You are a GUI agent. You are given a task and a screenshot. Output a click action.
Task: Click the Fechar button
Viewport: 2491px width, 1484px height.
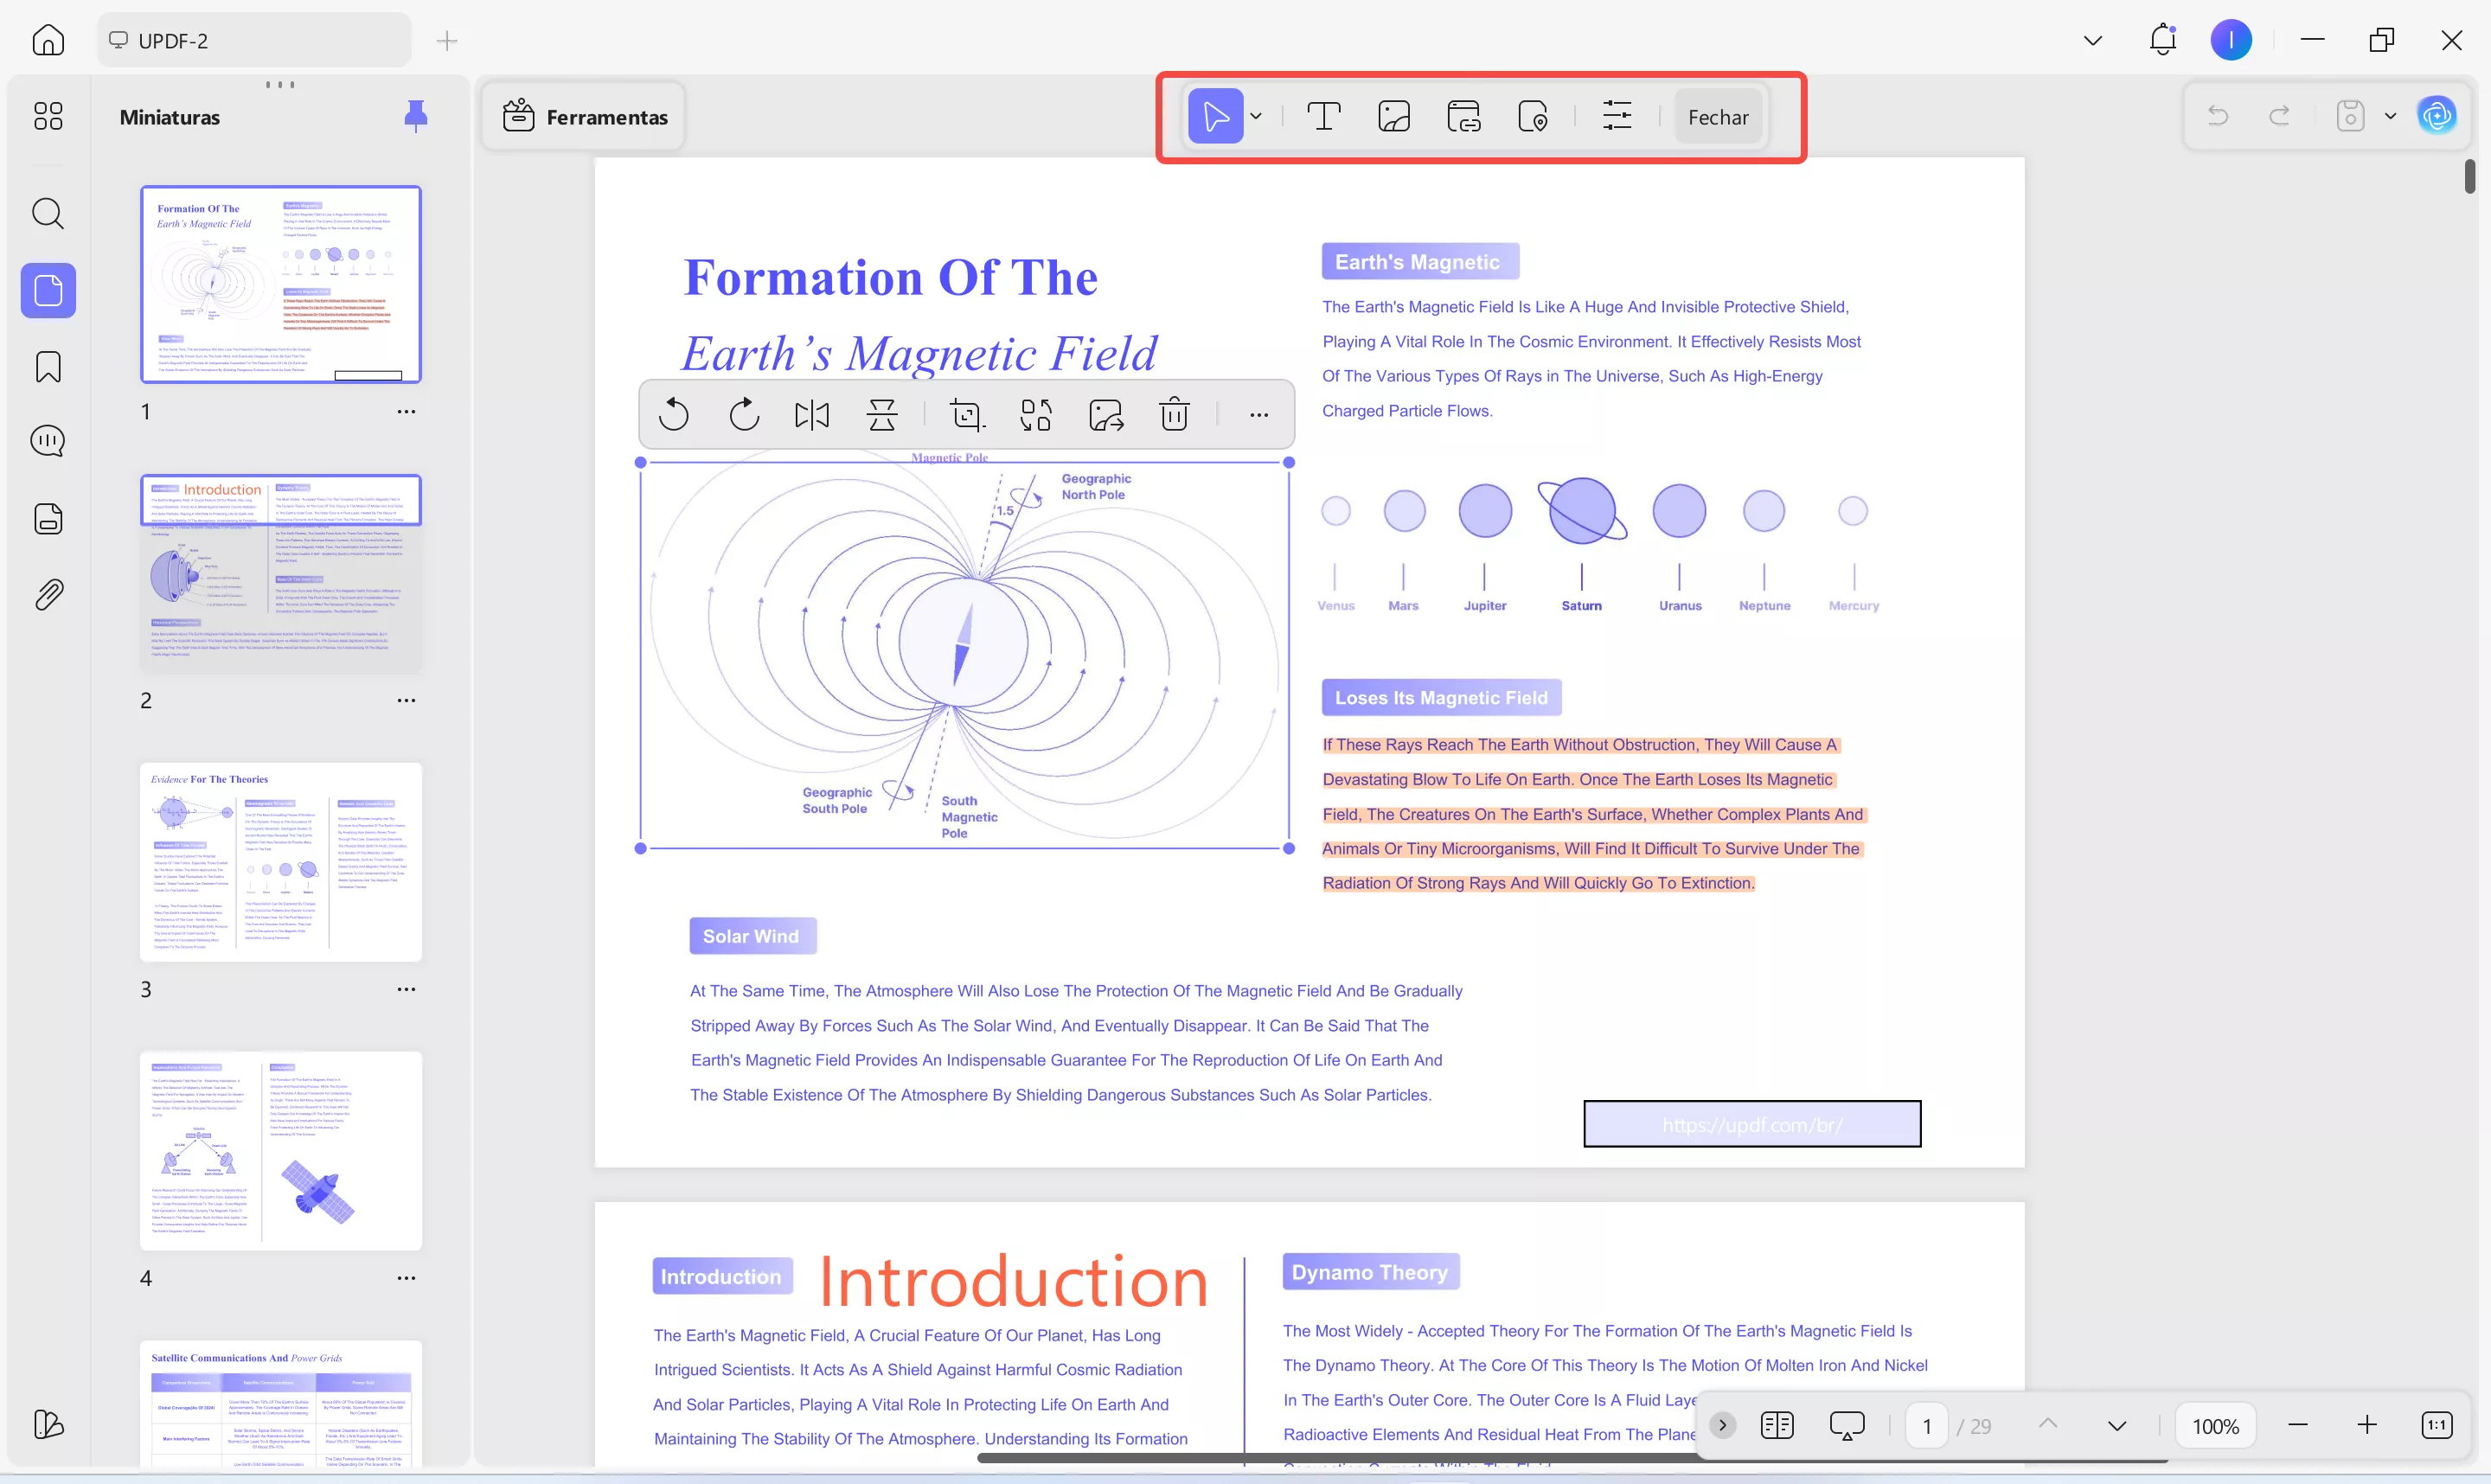1717,116
